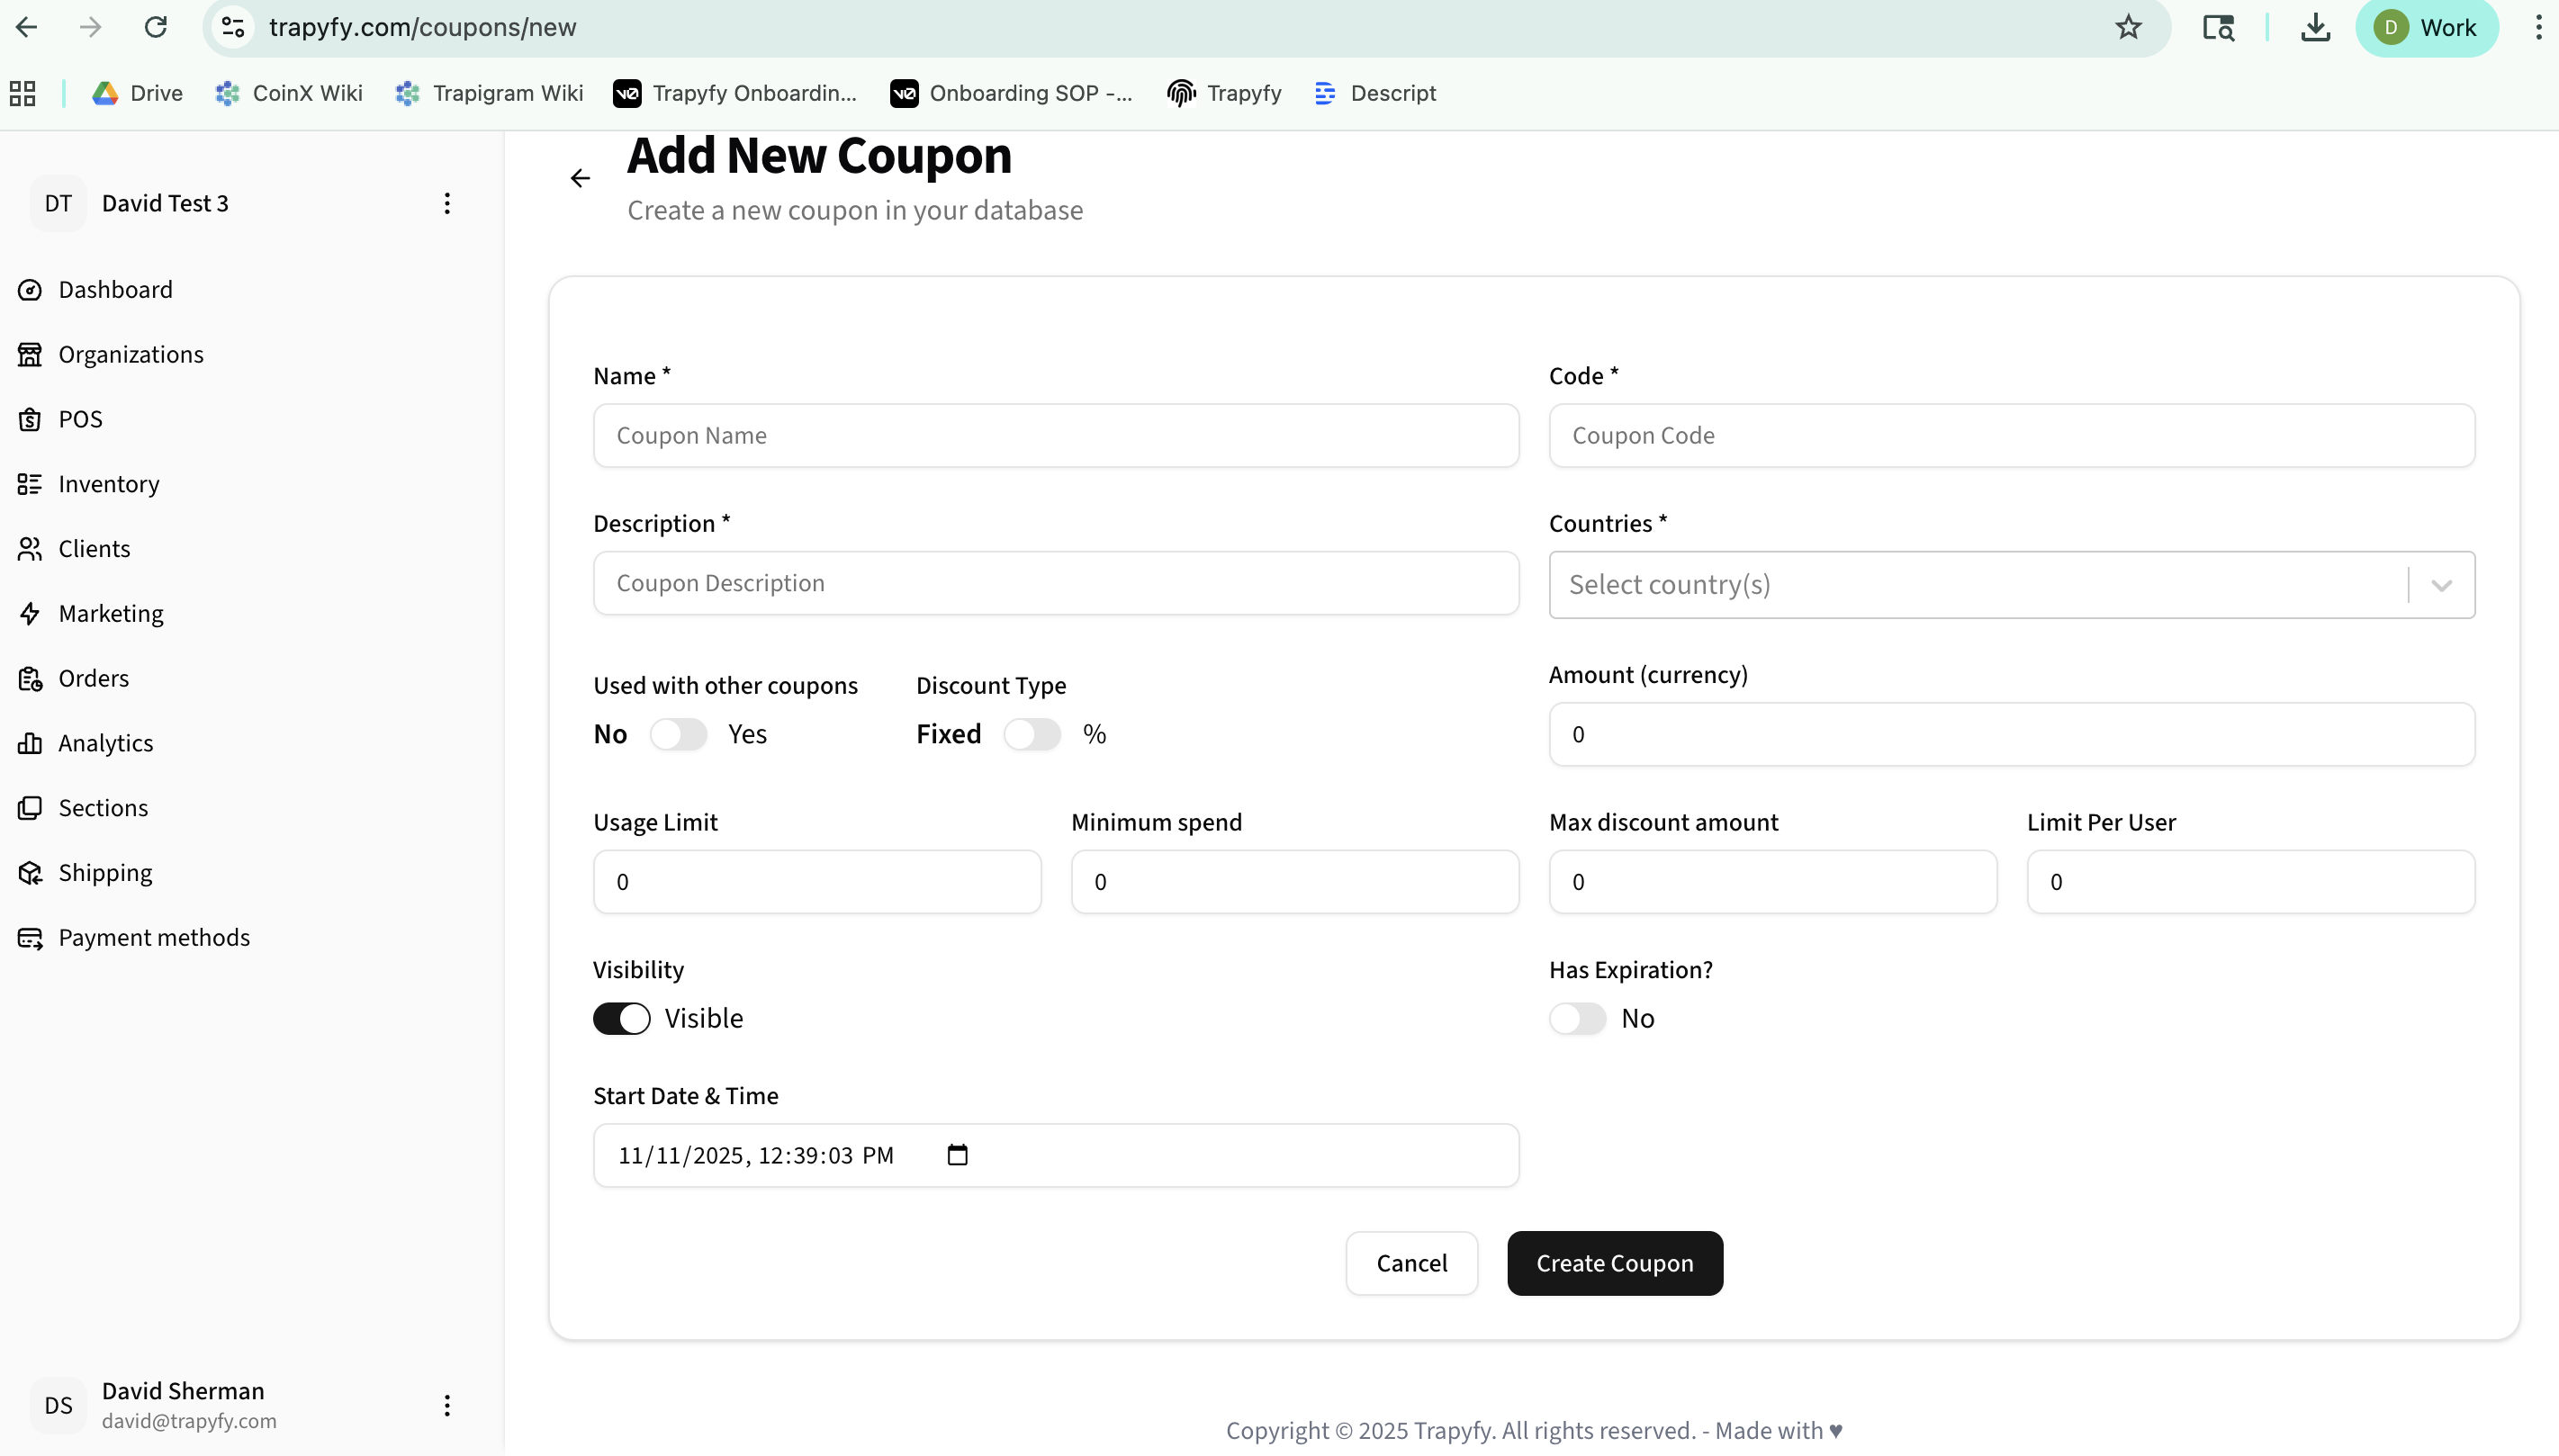Viewport: 2559px width, 1456px height.
Task: Click the browser back arrow
Action: tap(27, 27)
